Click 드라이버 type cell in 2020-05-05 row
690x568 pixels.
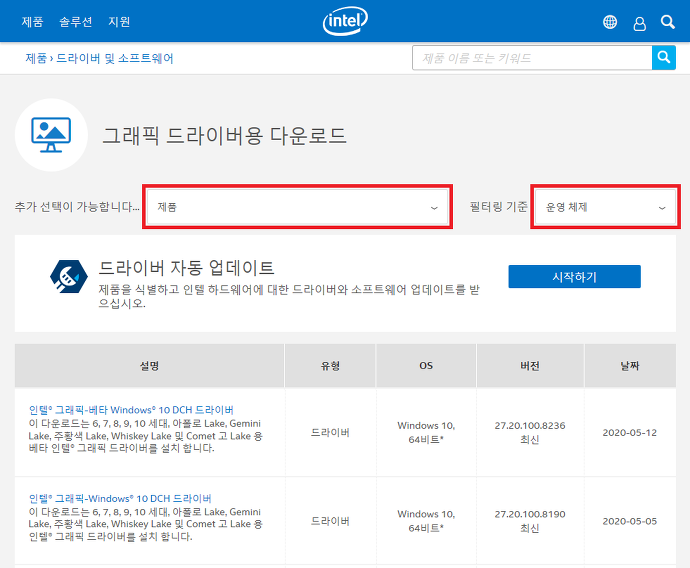330,521
